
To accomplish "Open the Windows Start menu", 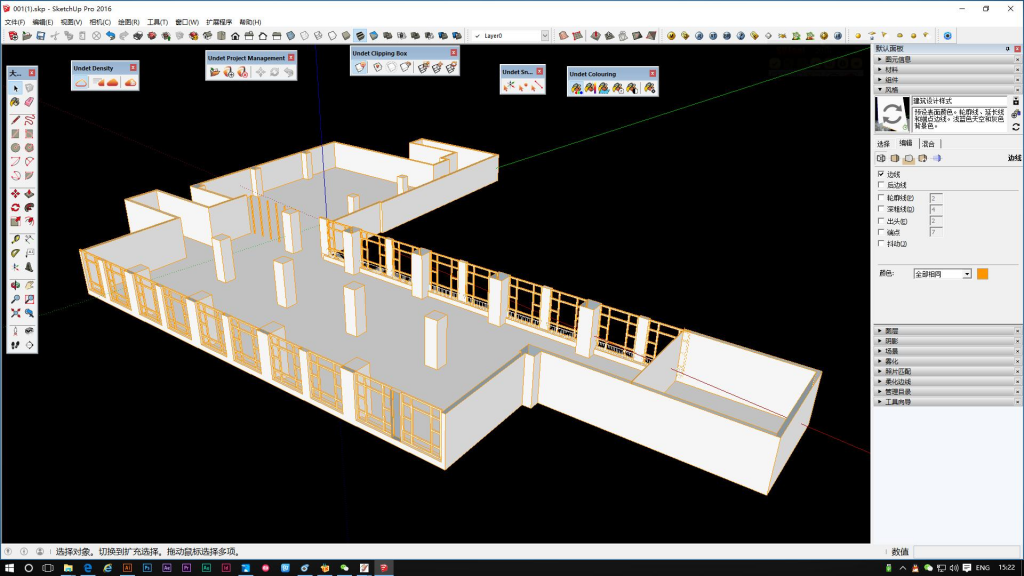I will click(9, 568).
